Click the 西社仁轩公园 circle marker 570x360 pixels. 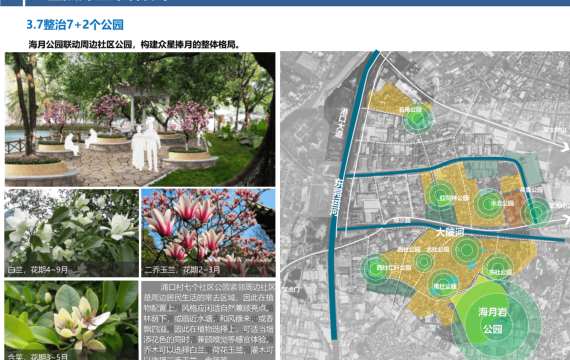point(376,268)
